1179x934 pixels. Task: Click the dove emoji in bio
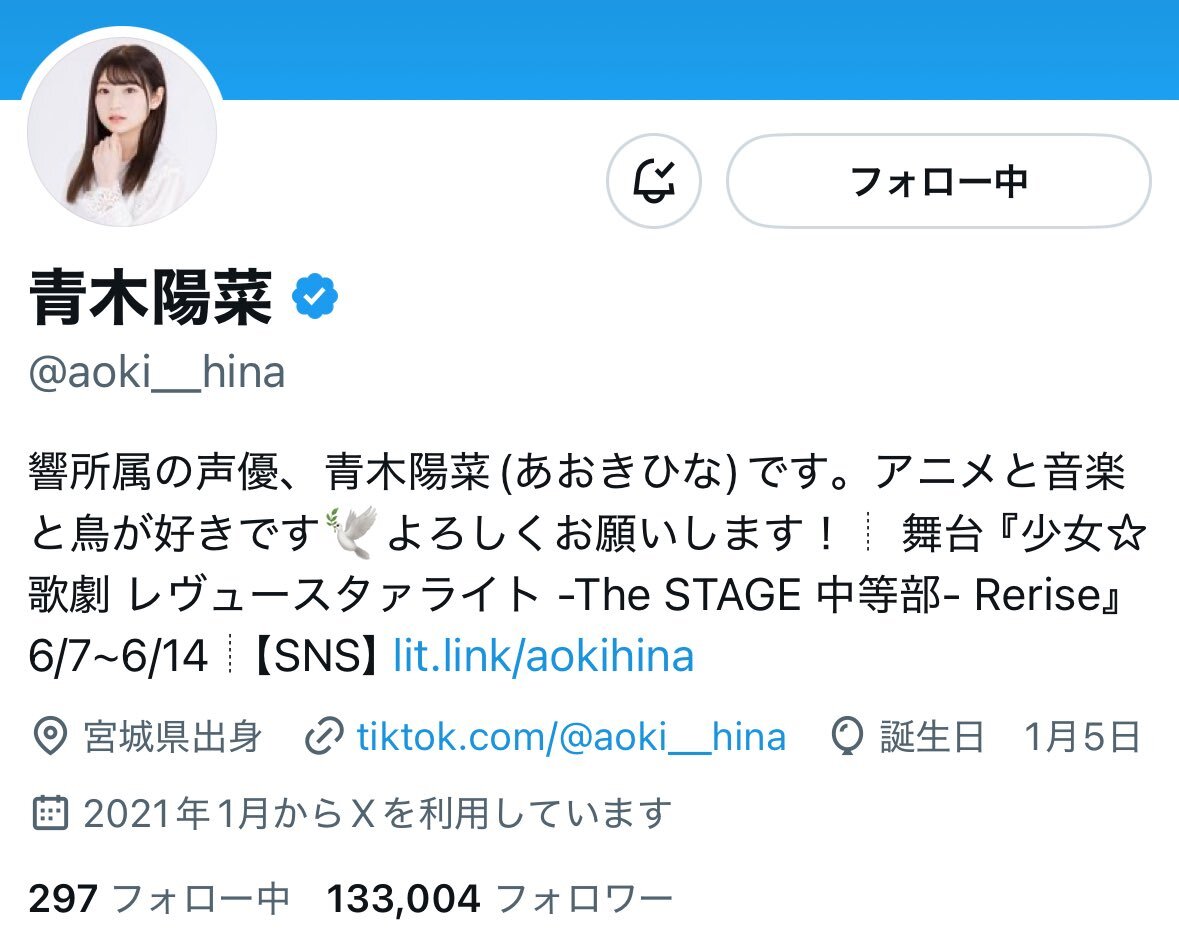tap(351, 532)
